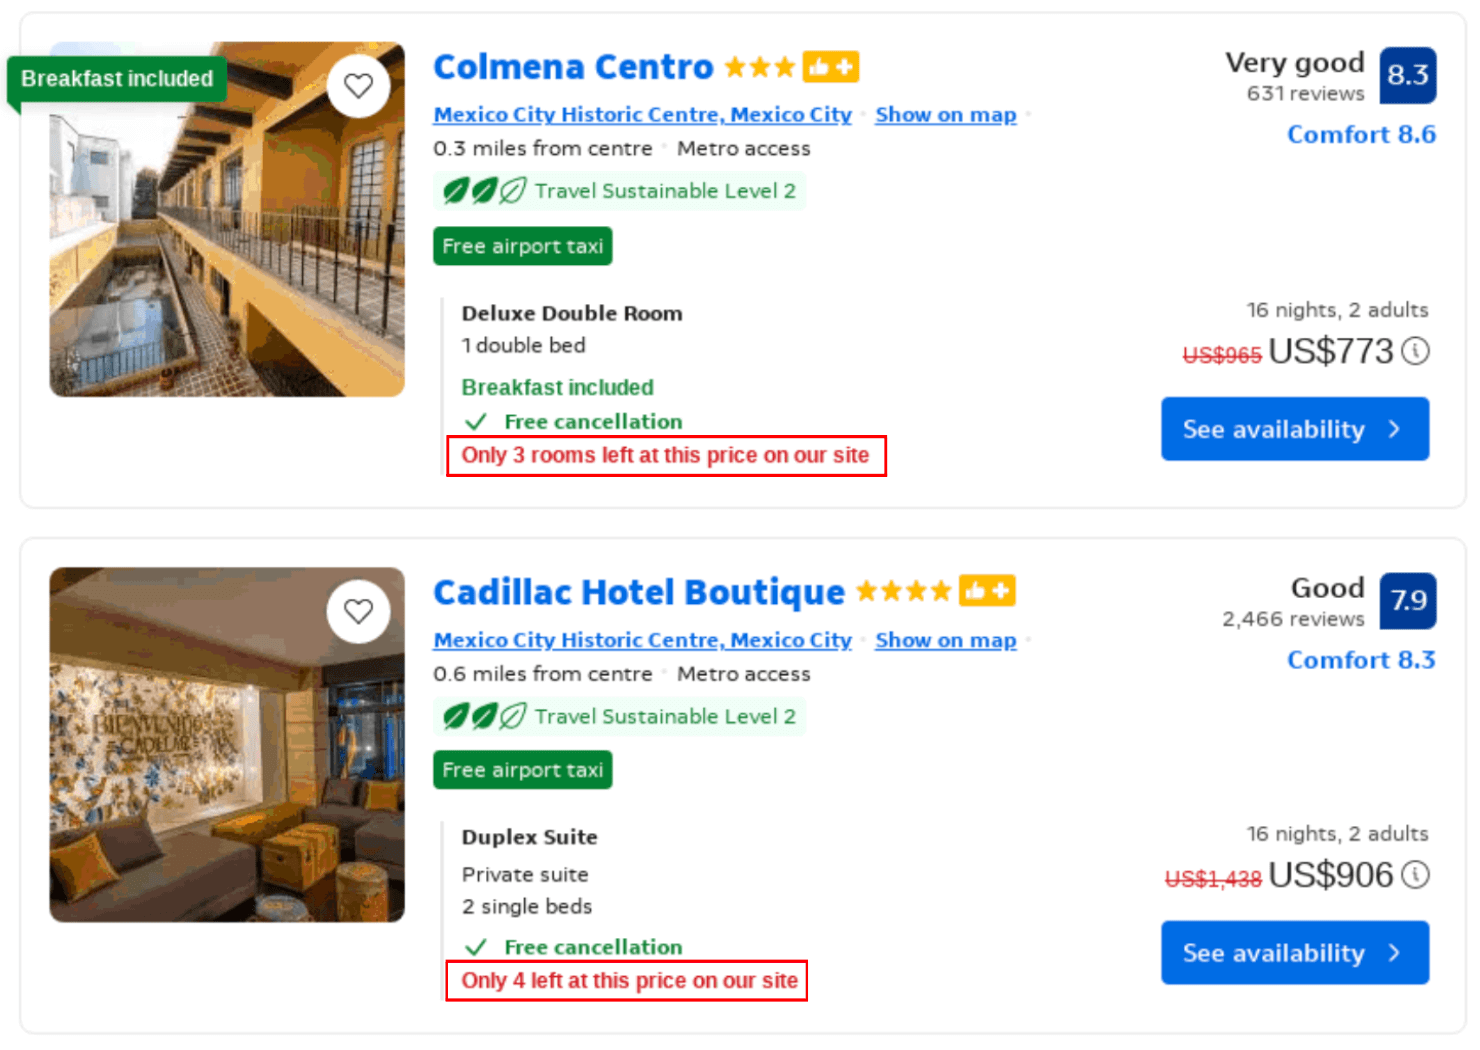Open the Cadillac Hotel Boutique lobby photo
Viewport: 1480px width, 1050px height.
[227, 744]
